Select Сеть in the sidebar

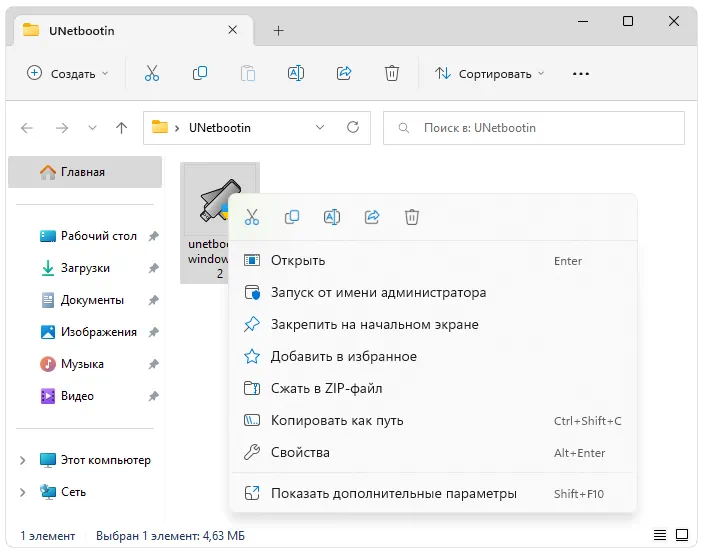pos(63,493)
